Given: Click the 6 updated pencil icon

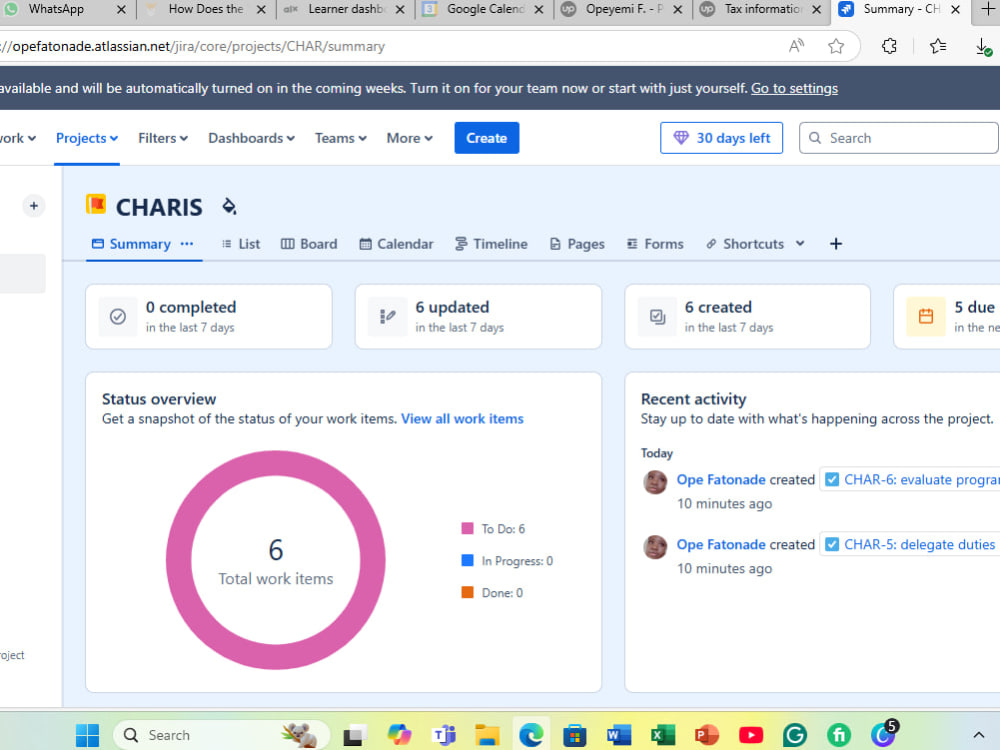Looking at the screenshot, I should click(388, 316).
